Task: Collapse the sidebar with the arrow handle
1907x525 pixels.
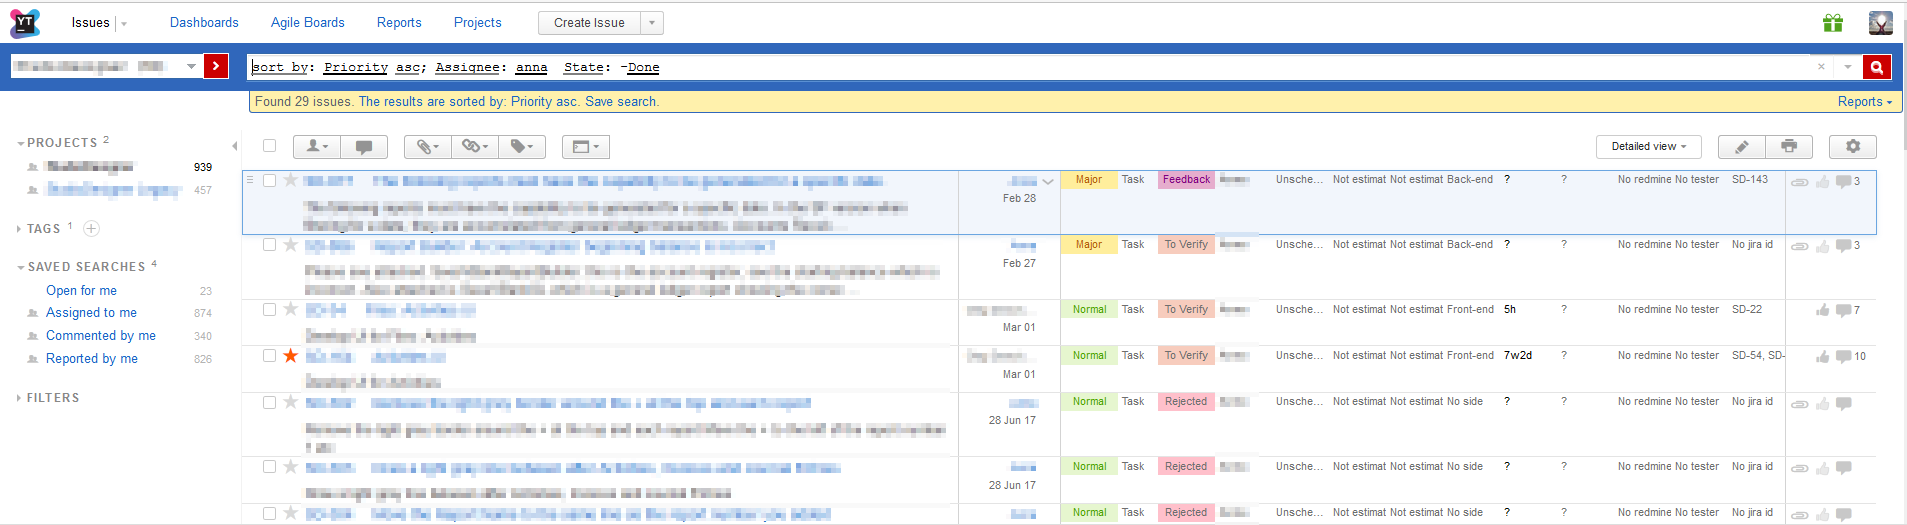Action: pos(234,146)
